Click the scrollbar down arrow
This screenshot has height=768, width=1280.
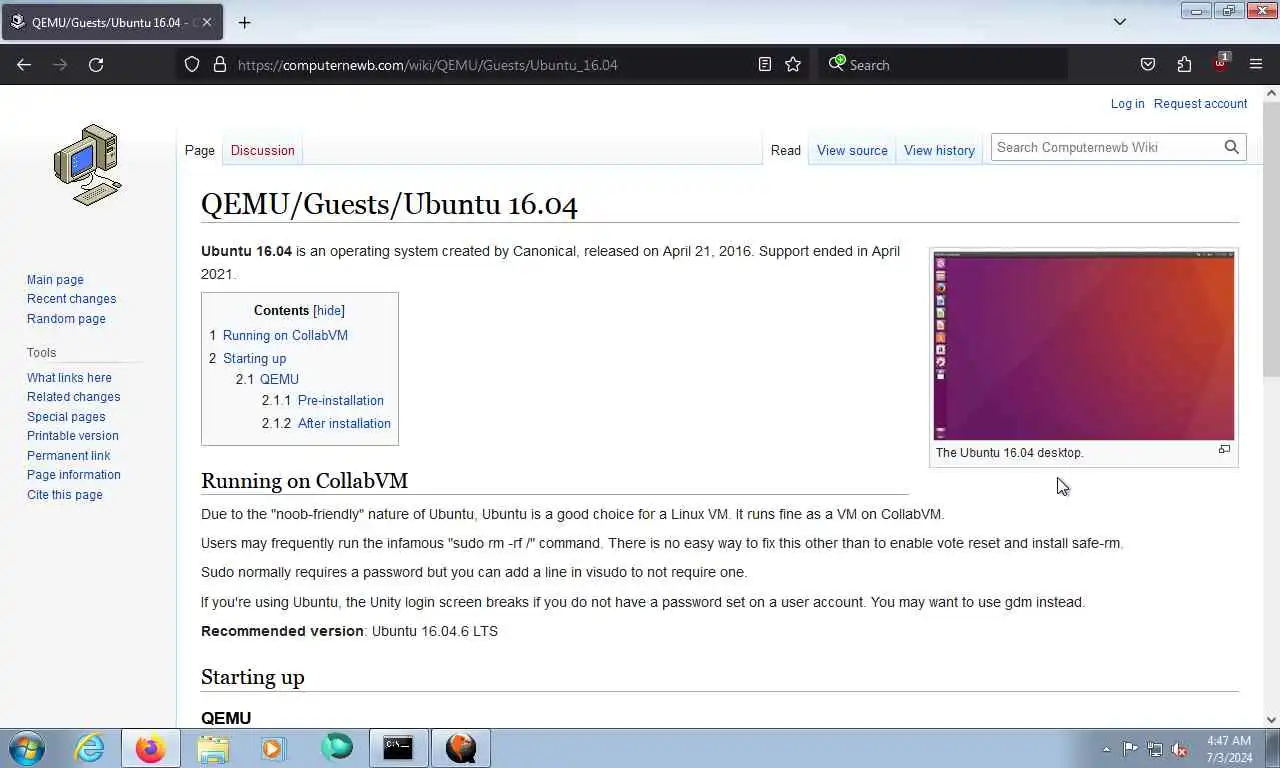point(1272,719)
